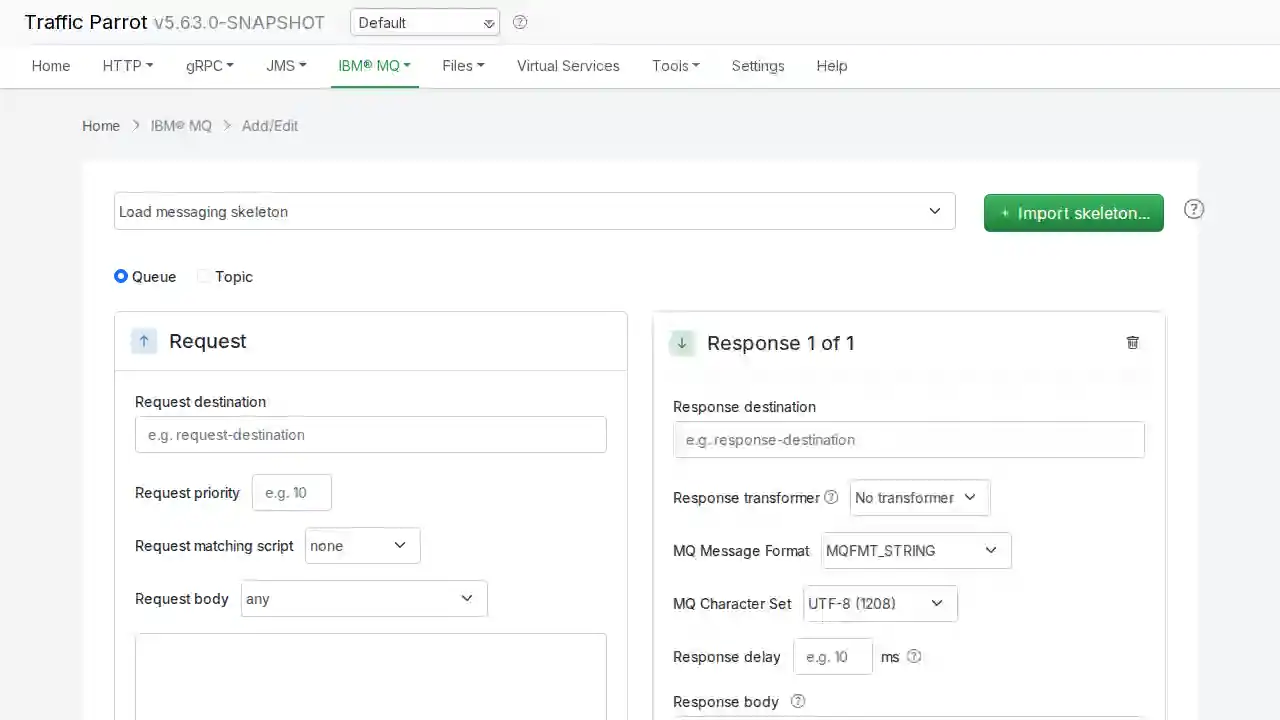
Task: Expand Load messaging skeleton dropdown
Action: point(535,211)
